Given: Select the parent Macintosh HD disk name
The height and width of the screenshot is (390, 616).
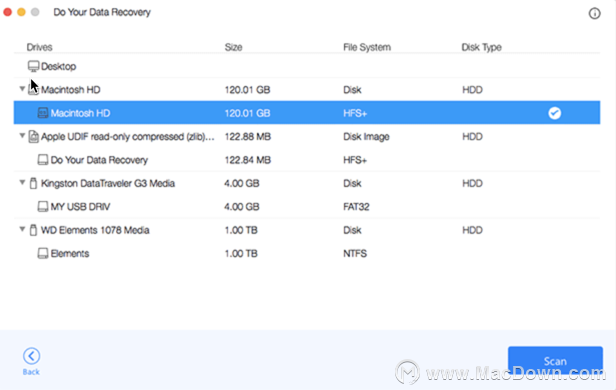Looking at the screenshot, I should pyautogui.click(x=71, y=90).
